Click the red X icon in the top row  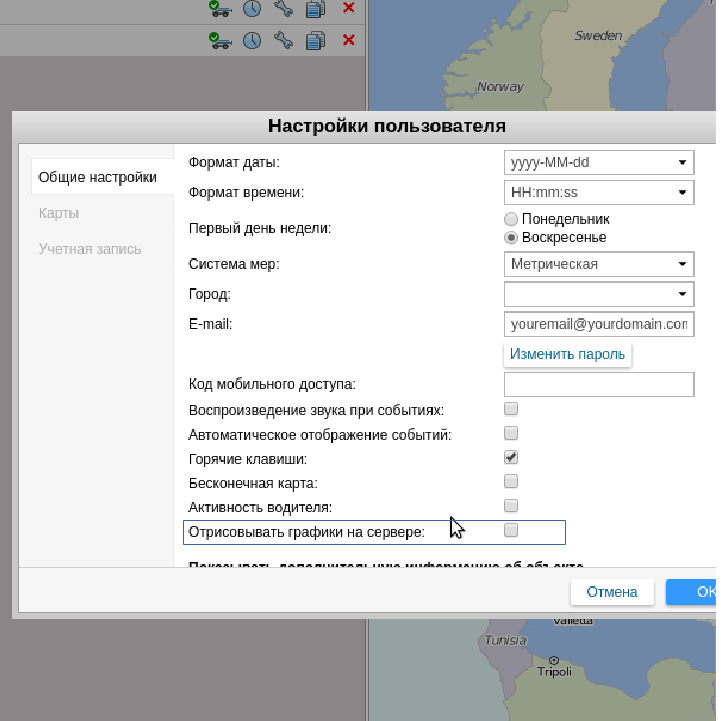click(348, 8)
